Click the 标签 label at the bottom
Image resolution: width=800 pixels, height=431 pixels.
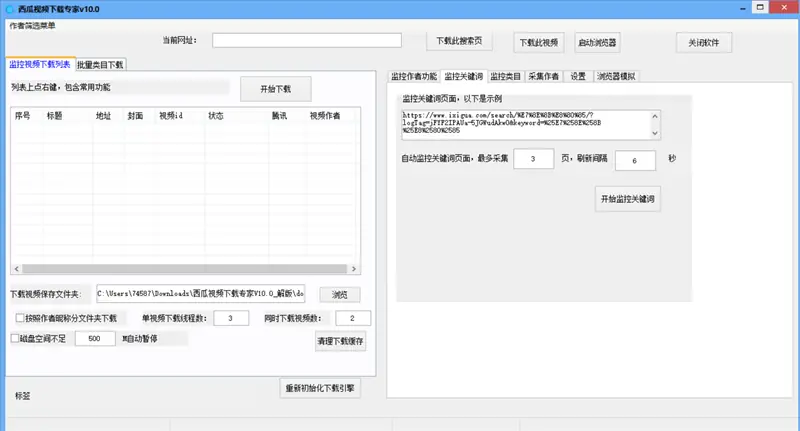coord(22,396)
